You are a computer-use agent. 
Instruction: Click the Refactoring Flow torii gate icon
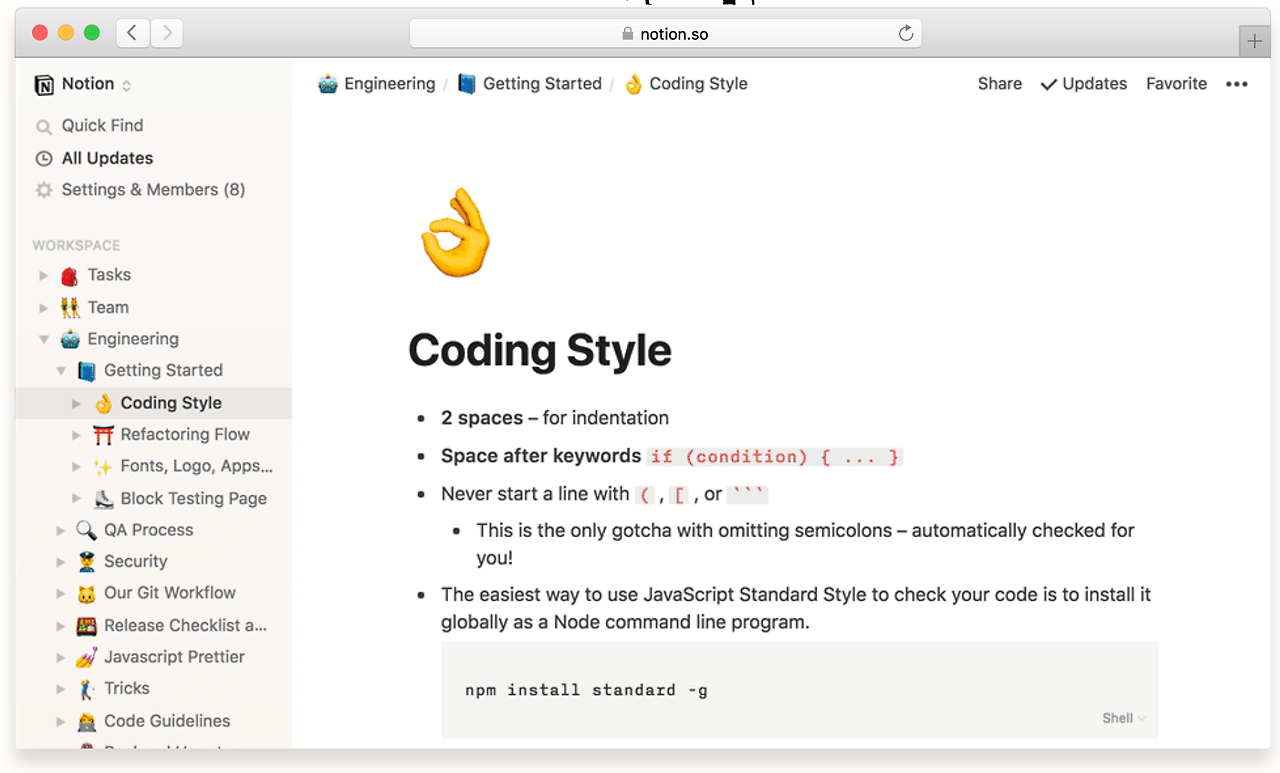103,435
